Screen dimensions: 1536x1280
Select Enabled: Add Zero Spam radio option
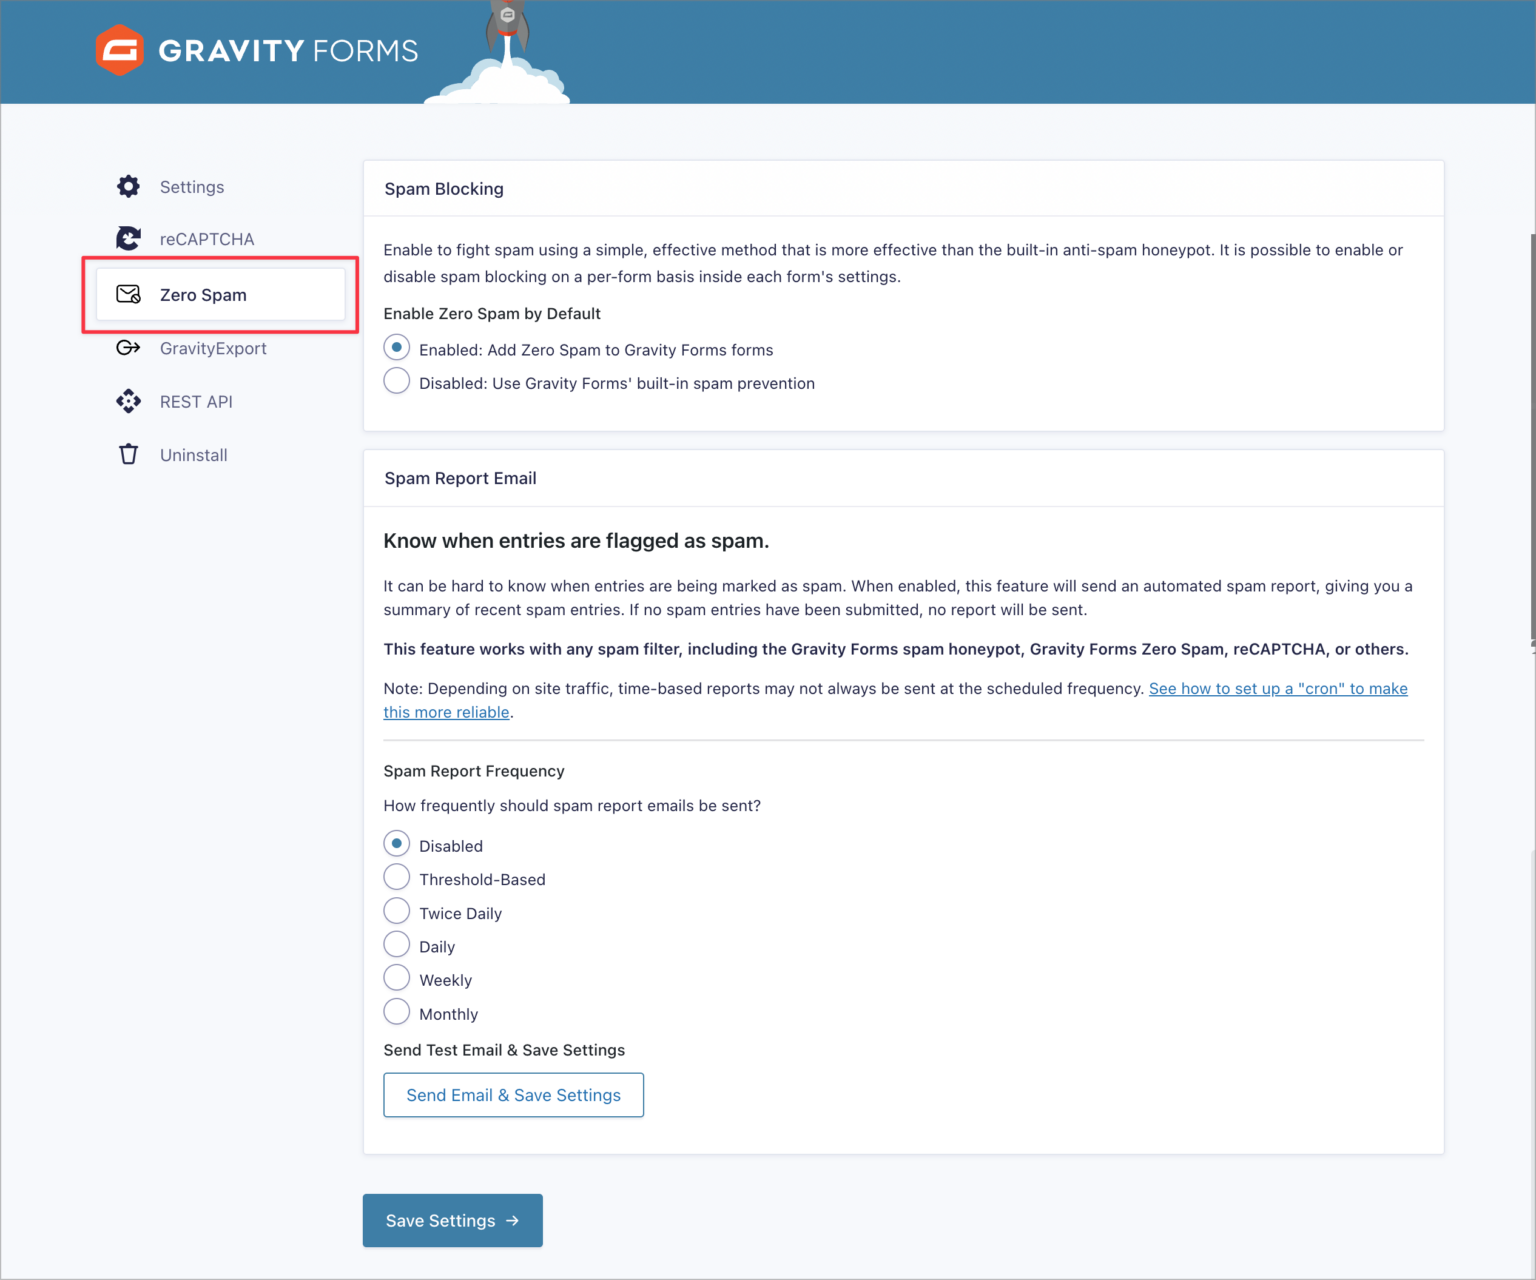(x=397, y=348)
